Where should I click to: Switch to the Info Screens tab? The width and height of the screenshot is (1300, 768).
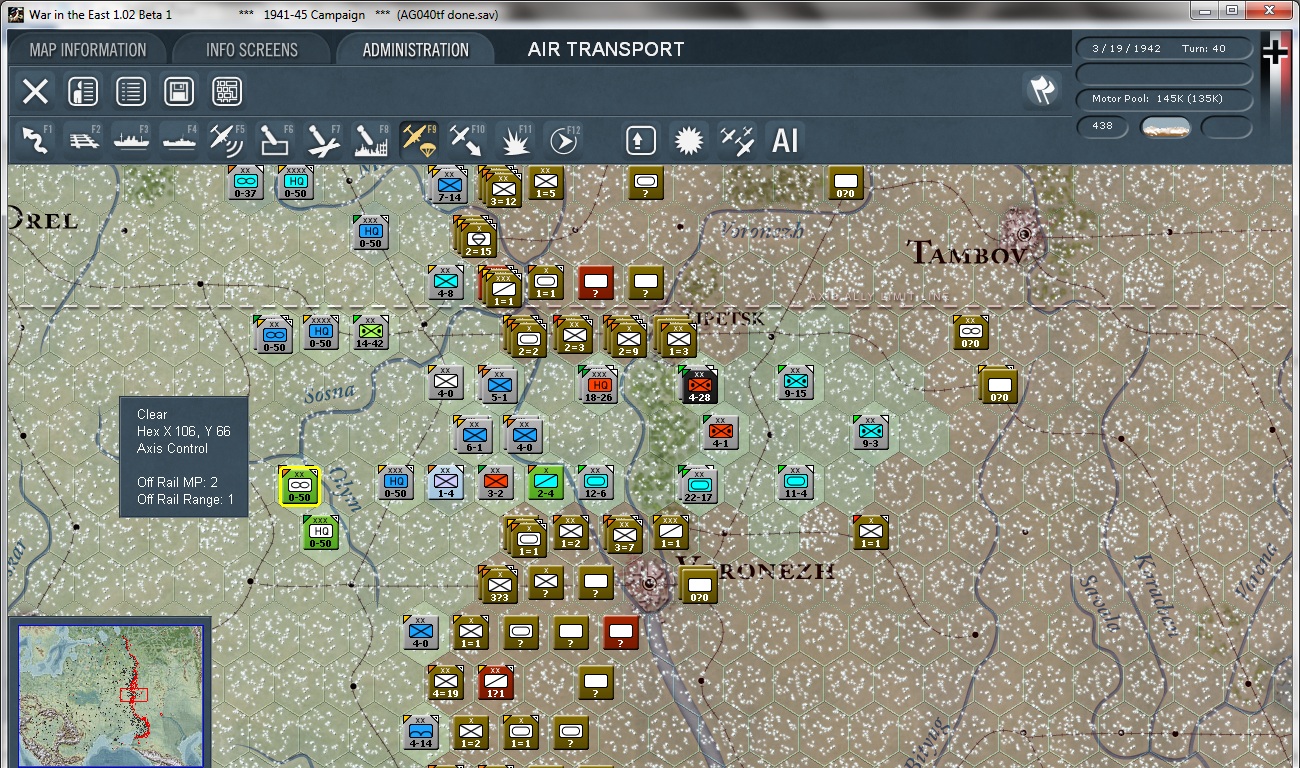coord(252,50)
